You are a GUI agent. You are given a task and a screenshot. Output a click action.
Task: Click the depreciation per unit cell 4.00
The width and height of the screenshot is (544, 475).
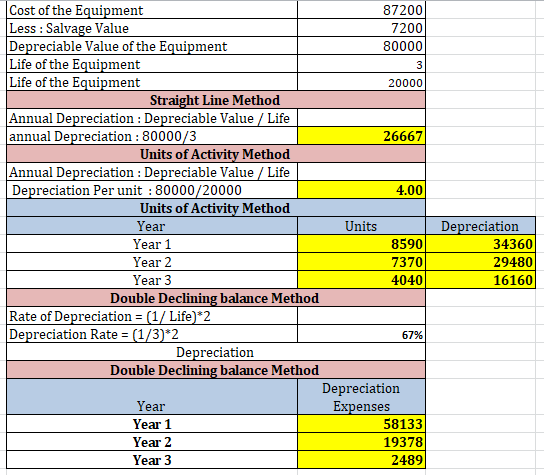361,190
